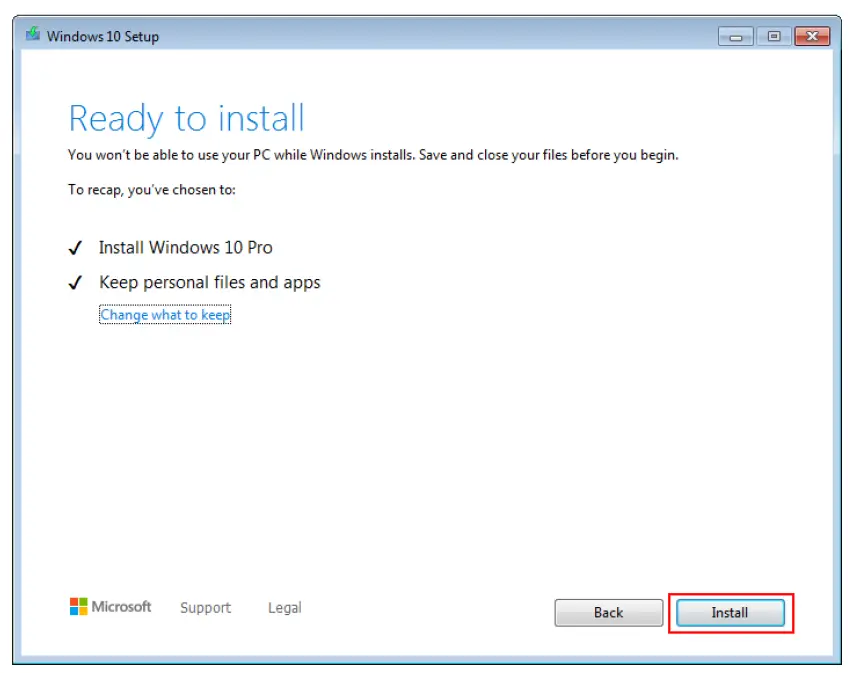Screen dimensions: 853x673
Task: Click the Support link in the footer
Action: tap(205, 607)
